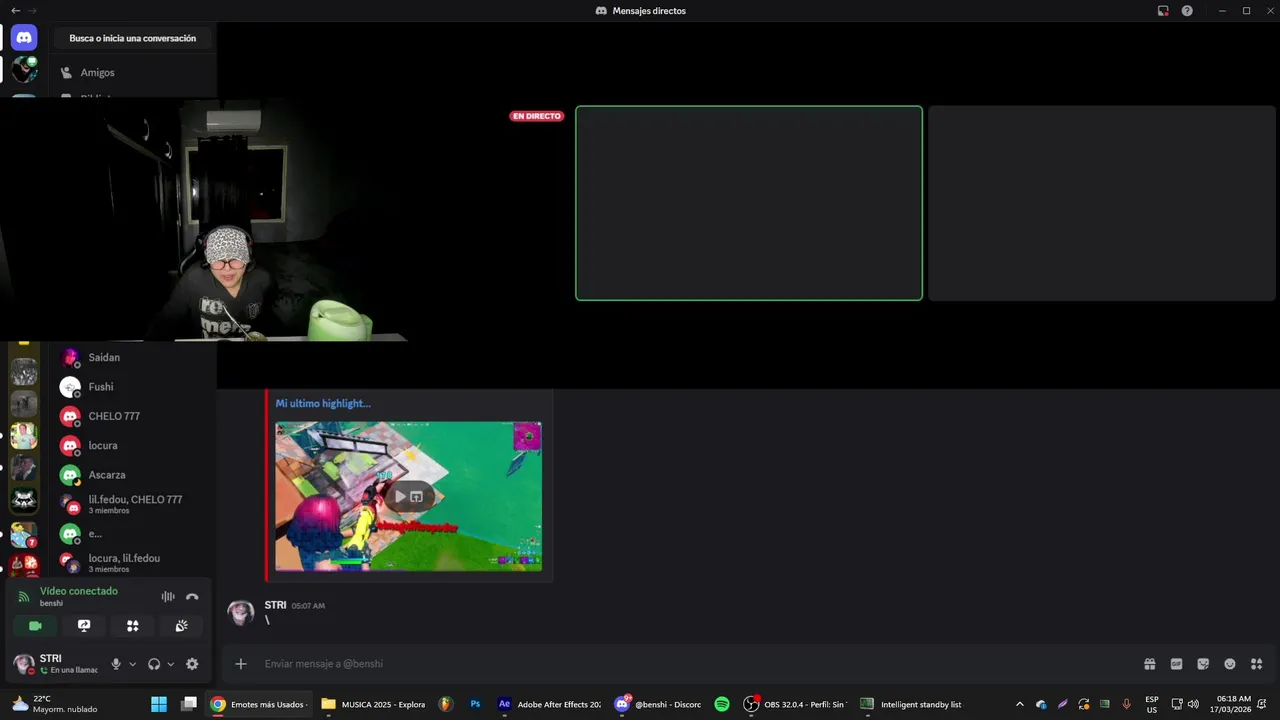Screen dimensions: 1280x720
Task: Switch to MUSICA 2025 File Explorer window
Action: tap(374, 704)
